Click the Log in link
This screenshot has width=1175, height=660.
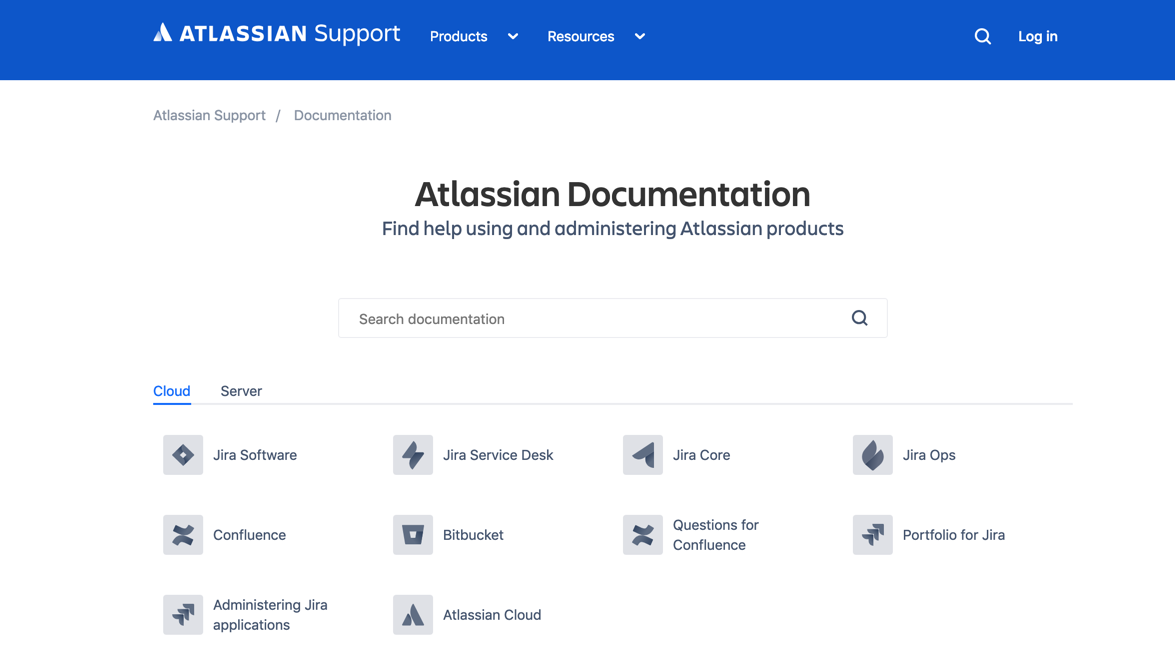click(1038, 36)
